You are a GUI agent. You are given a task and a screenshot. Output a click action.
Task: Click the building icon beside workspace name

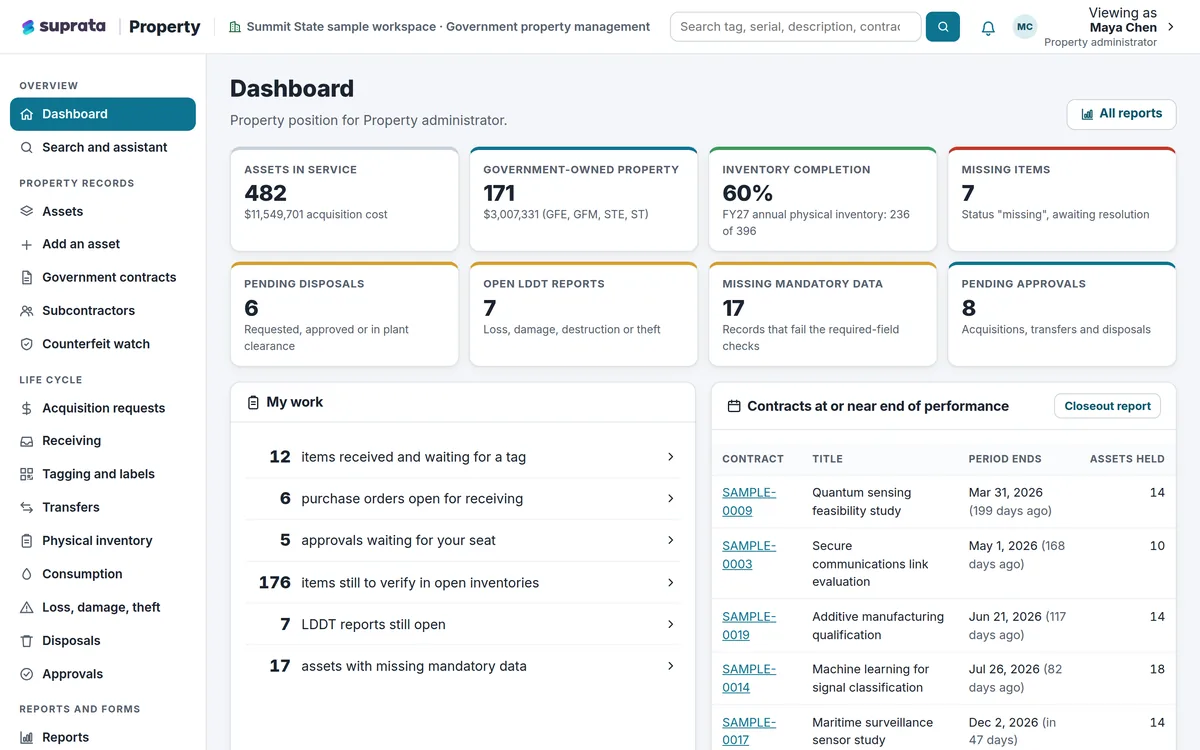235,27
